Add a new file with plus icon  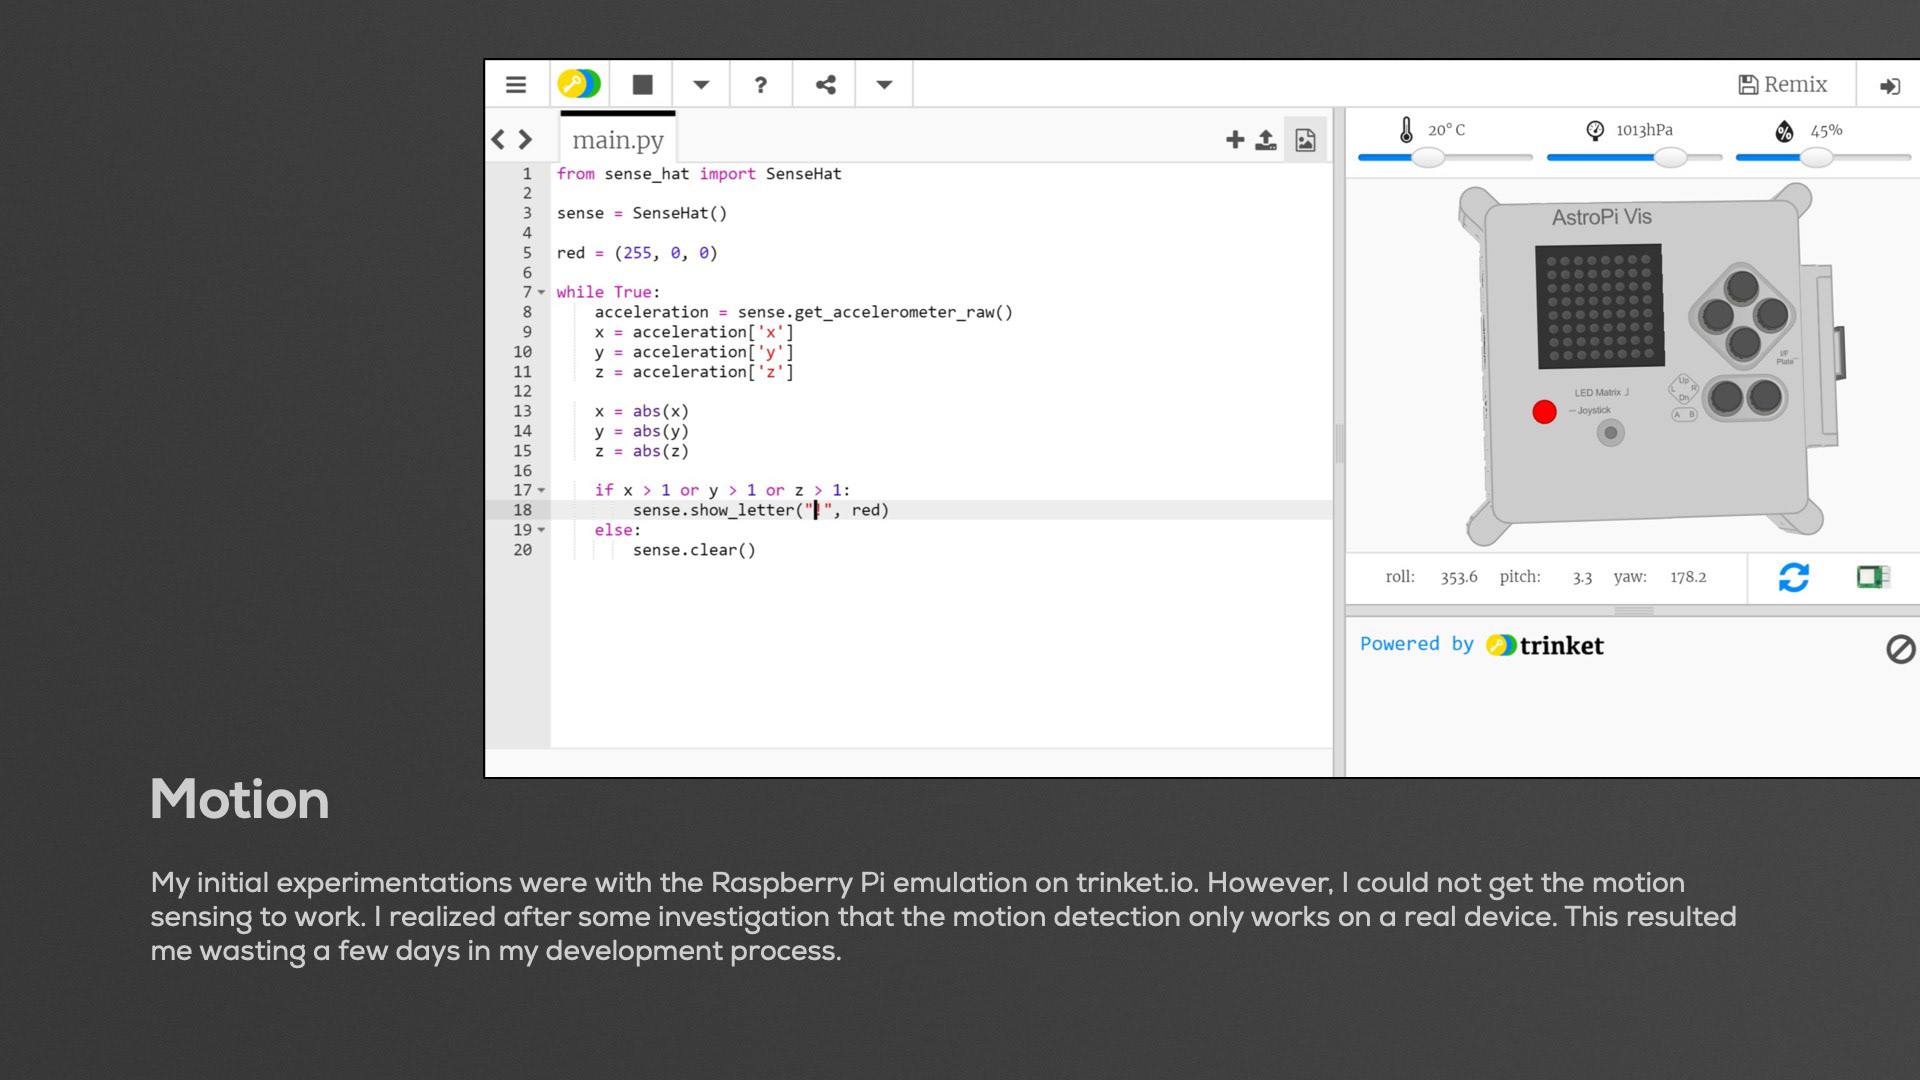click(1235, 140)
